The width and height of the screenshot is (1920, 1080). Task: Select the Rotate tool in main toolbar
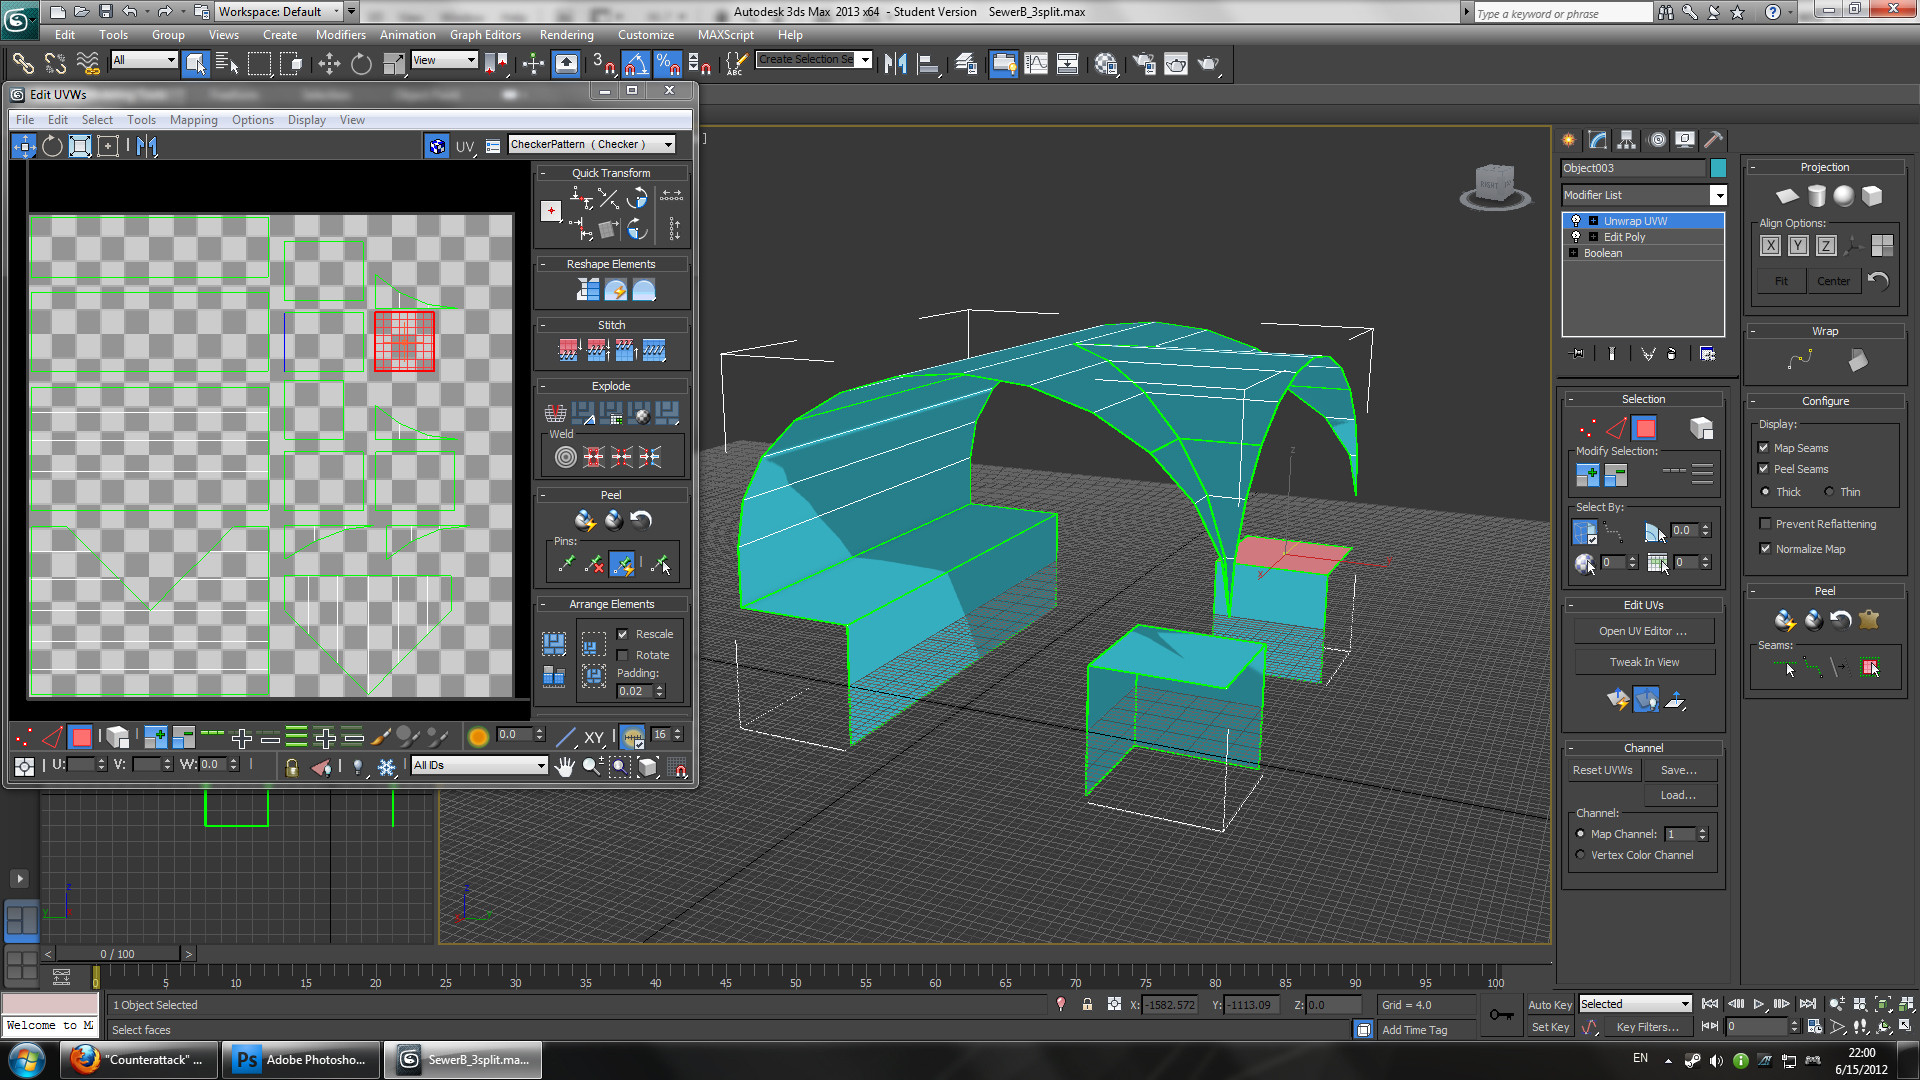361,64
